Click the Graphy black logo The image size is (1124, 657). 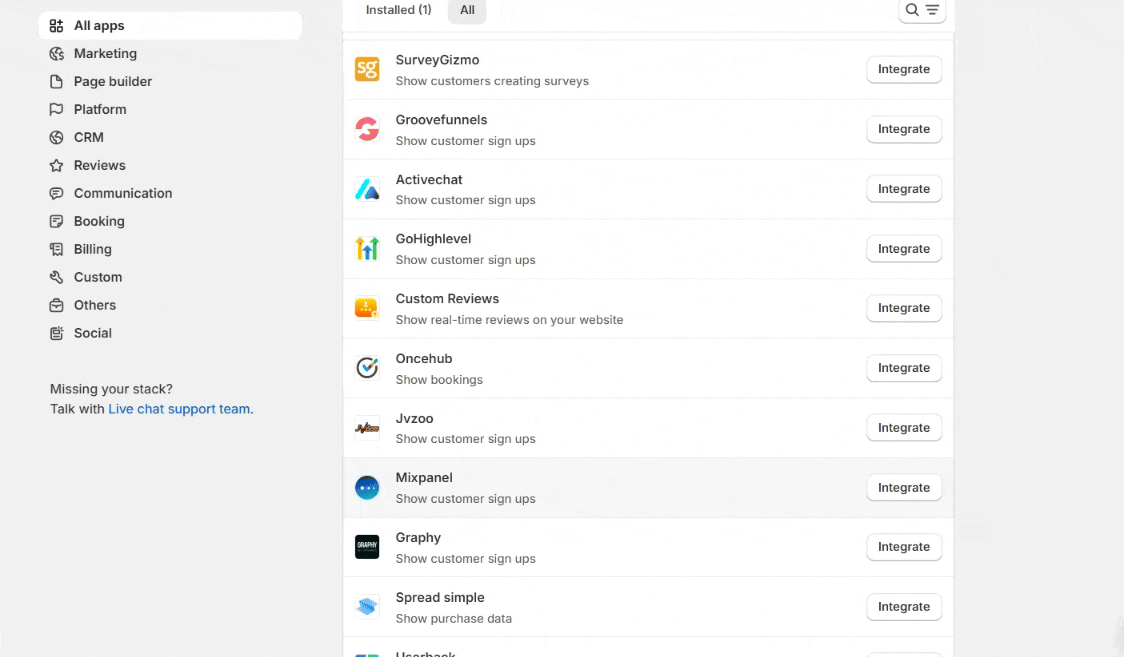pyautogui.click(x=367, y=547)
